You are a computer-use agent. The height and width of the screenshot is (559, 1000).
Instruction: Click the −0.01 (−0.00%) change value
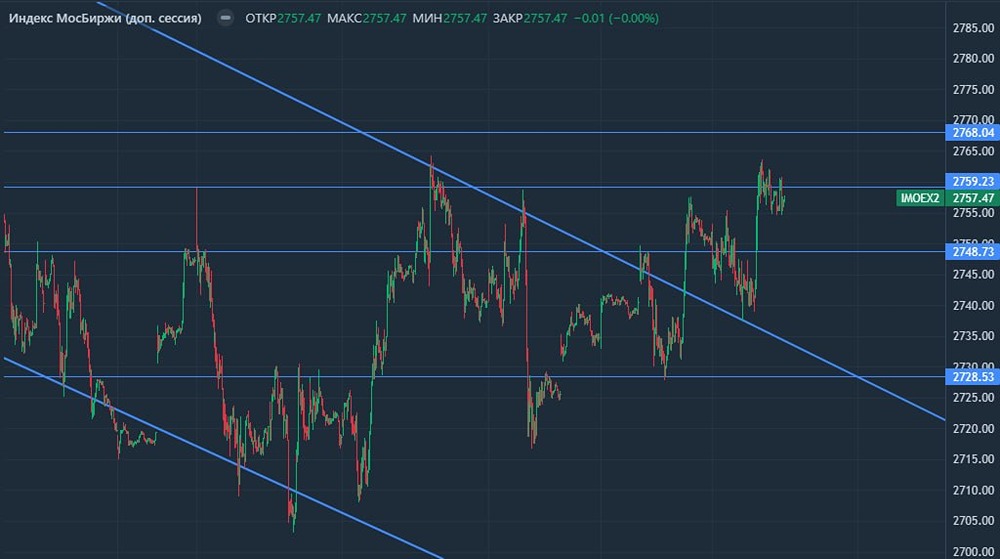(x=616, y=18)
